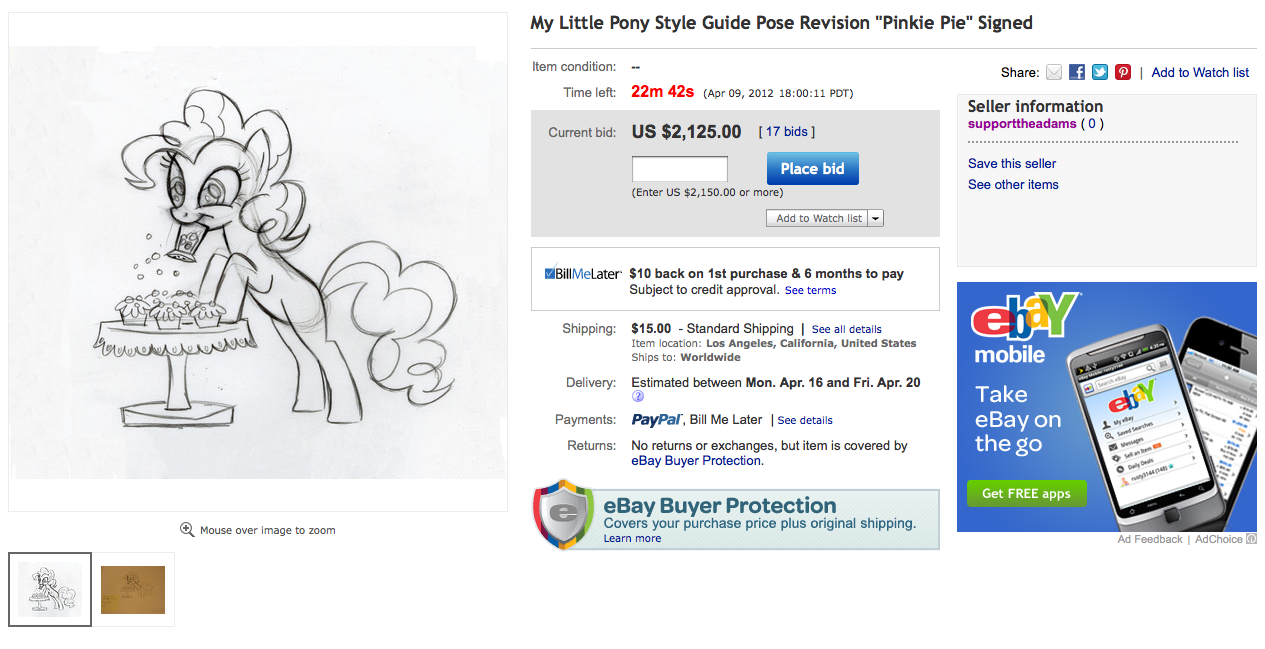Viewport: 1265px width, 649px height.
Task: Select the Pinkie Pie sketch thumbnail
Action: point(50,590)
